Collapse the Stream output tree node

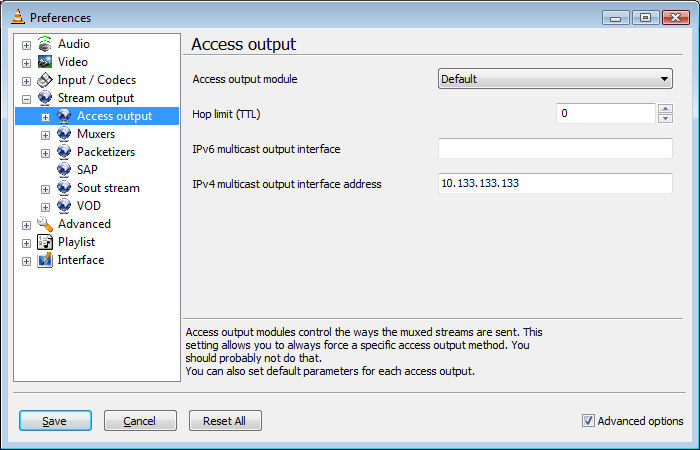[27, 98]
